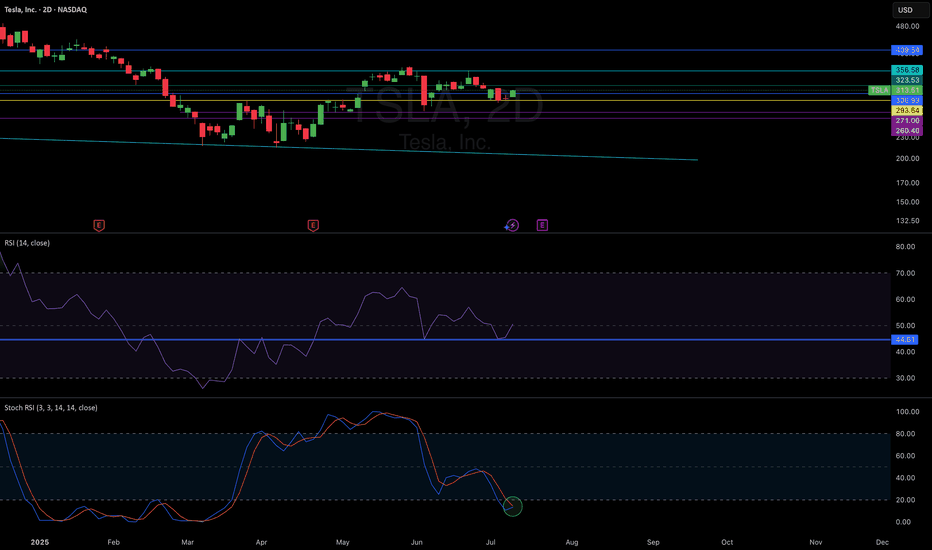The image size is (932, 550).
Task: Click the red earnings marker near May
Action: [x=313, y=225]
